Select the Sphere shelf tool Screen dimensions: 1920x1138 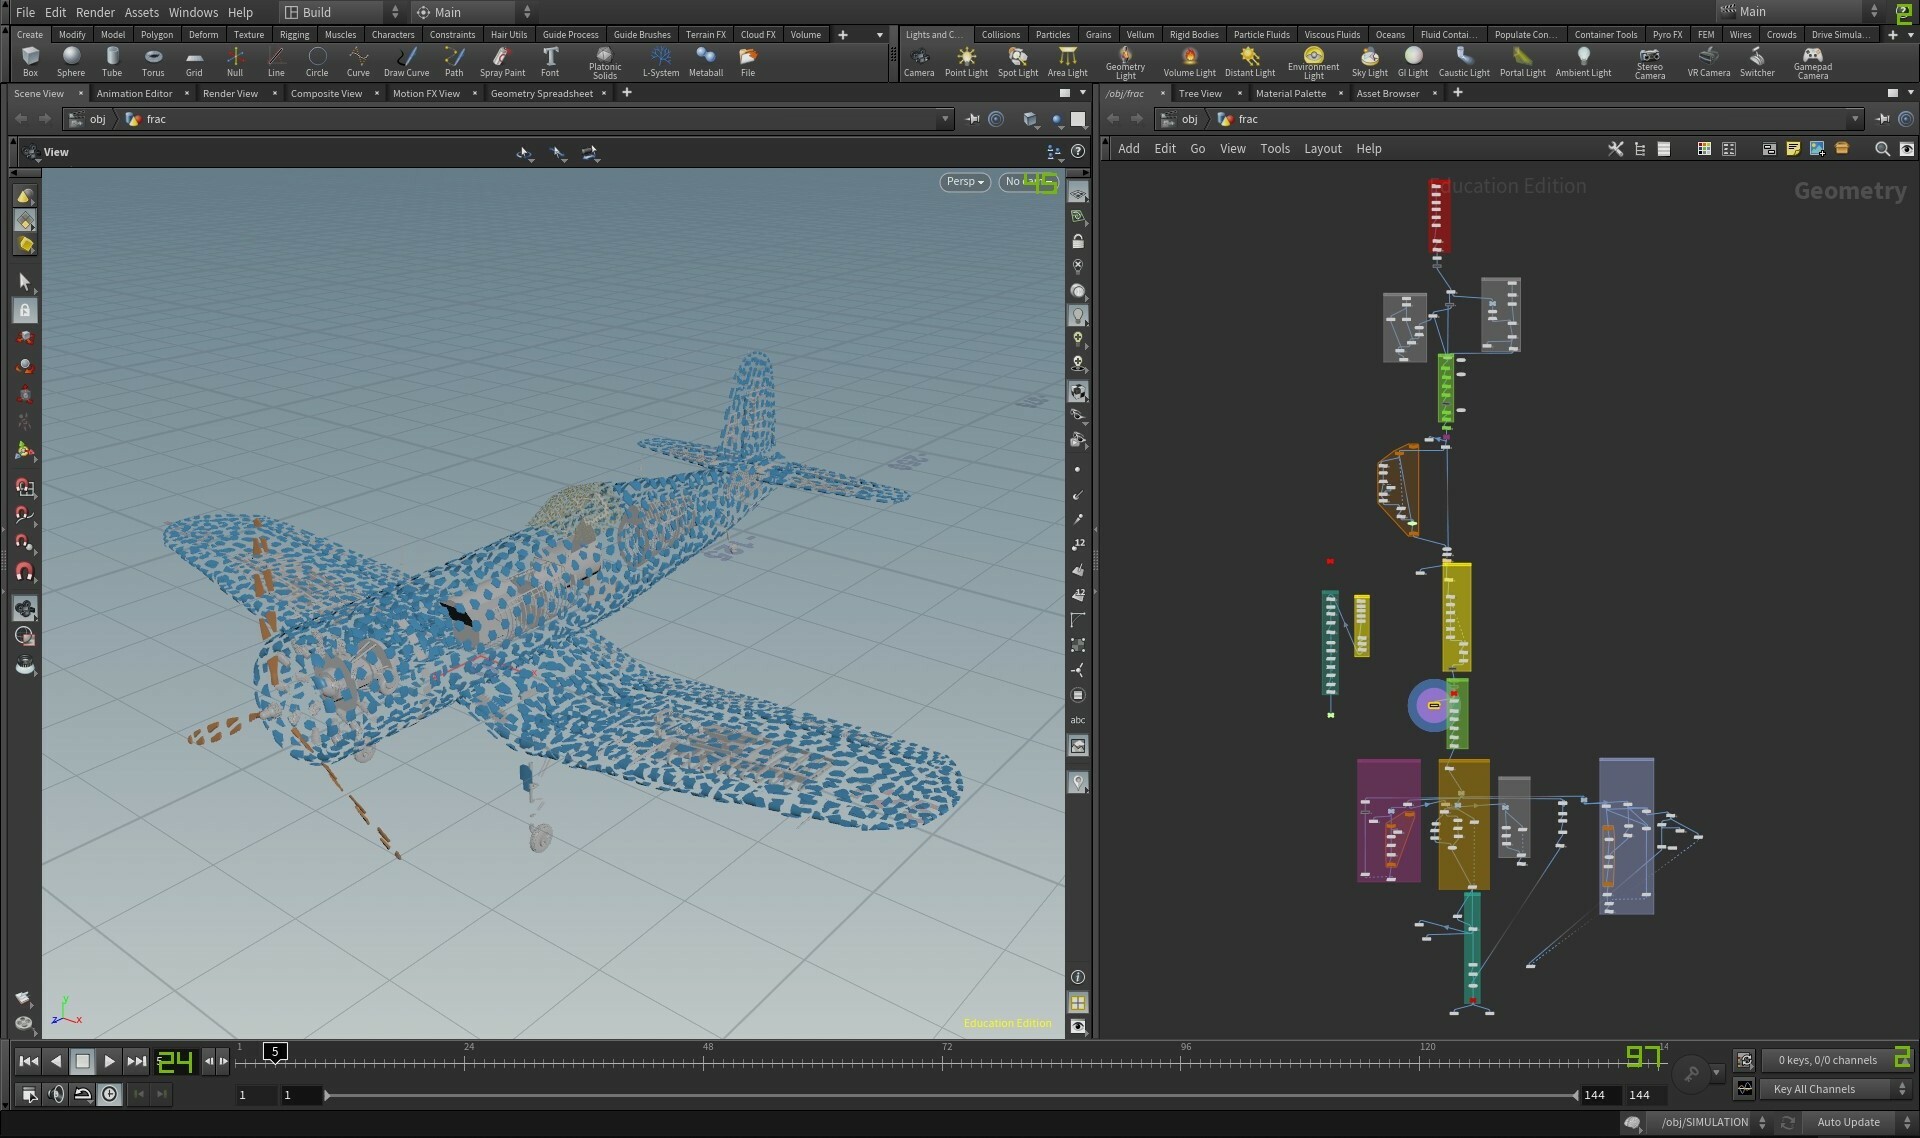pyautogui.click(x=70, y=61)
